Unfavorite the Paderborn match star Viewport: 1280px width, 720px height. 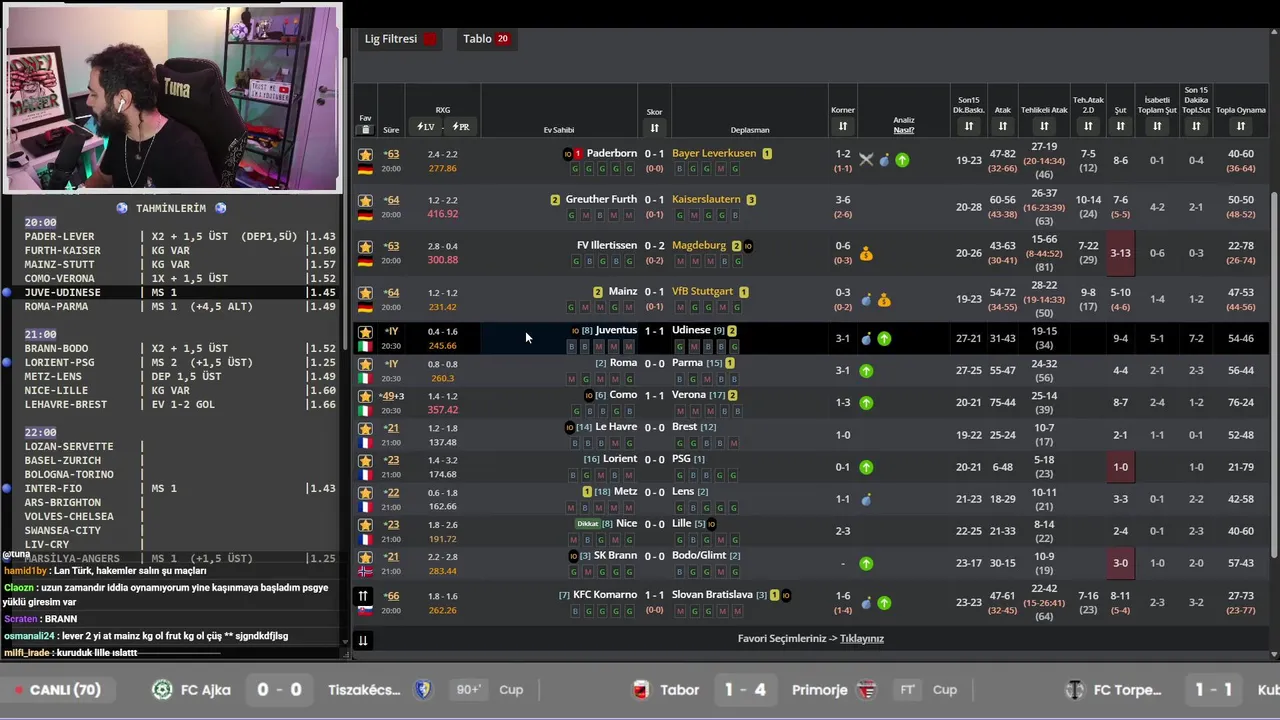point(365,155)
